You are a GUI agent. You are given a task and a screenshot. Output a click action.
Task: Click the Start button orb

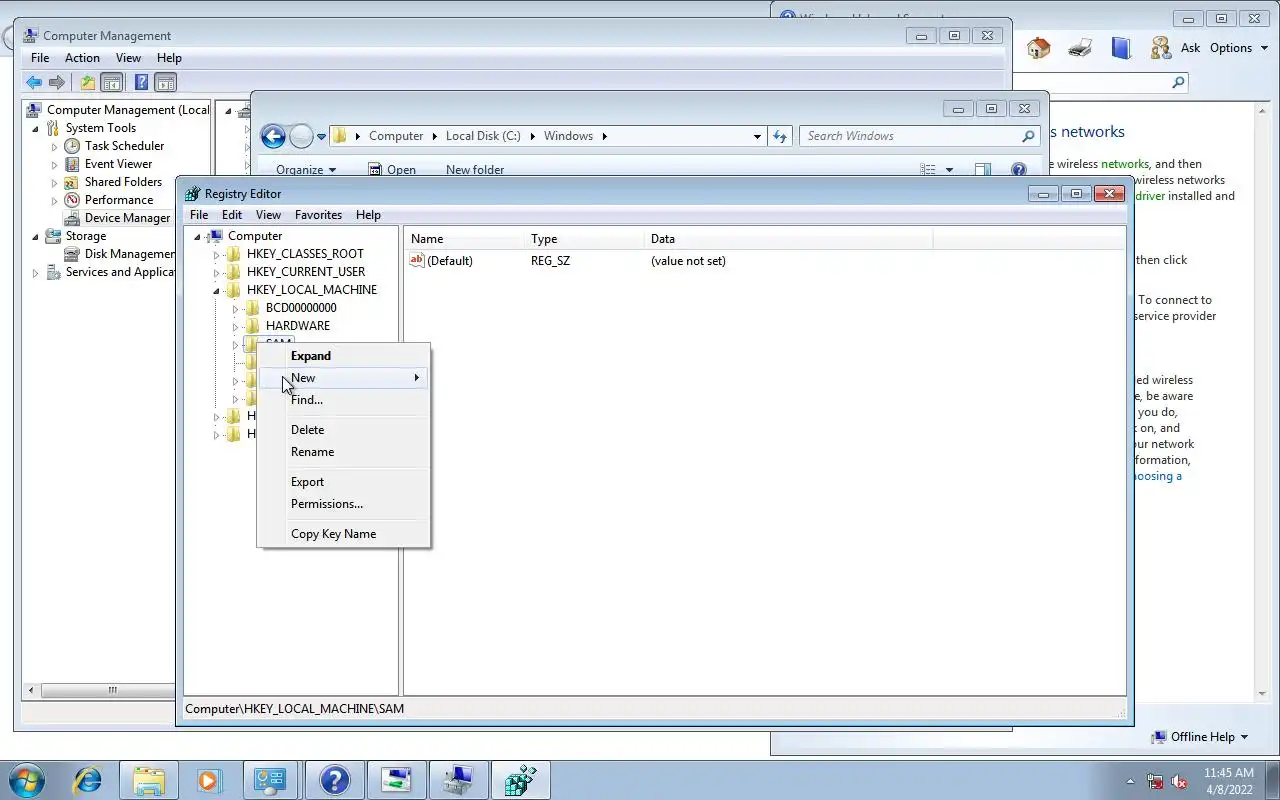tap(27, 780)
